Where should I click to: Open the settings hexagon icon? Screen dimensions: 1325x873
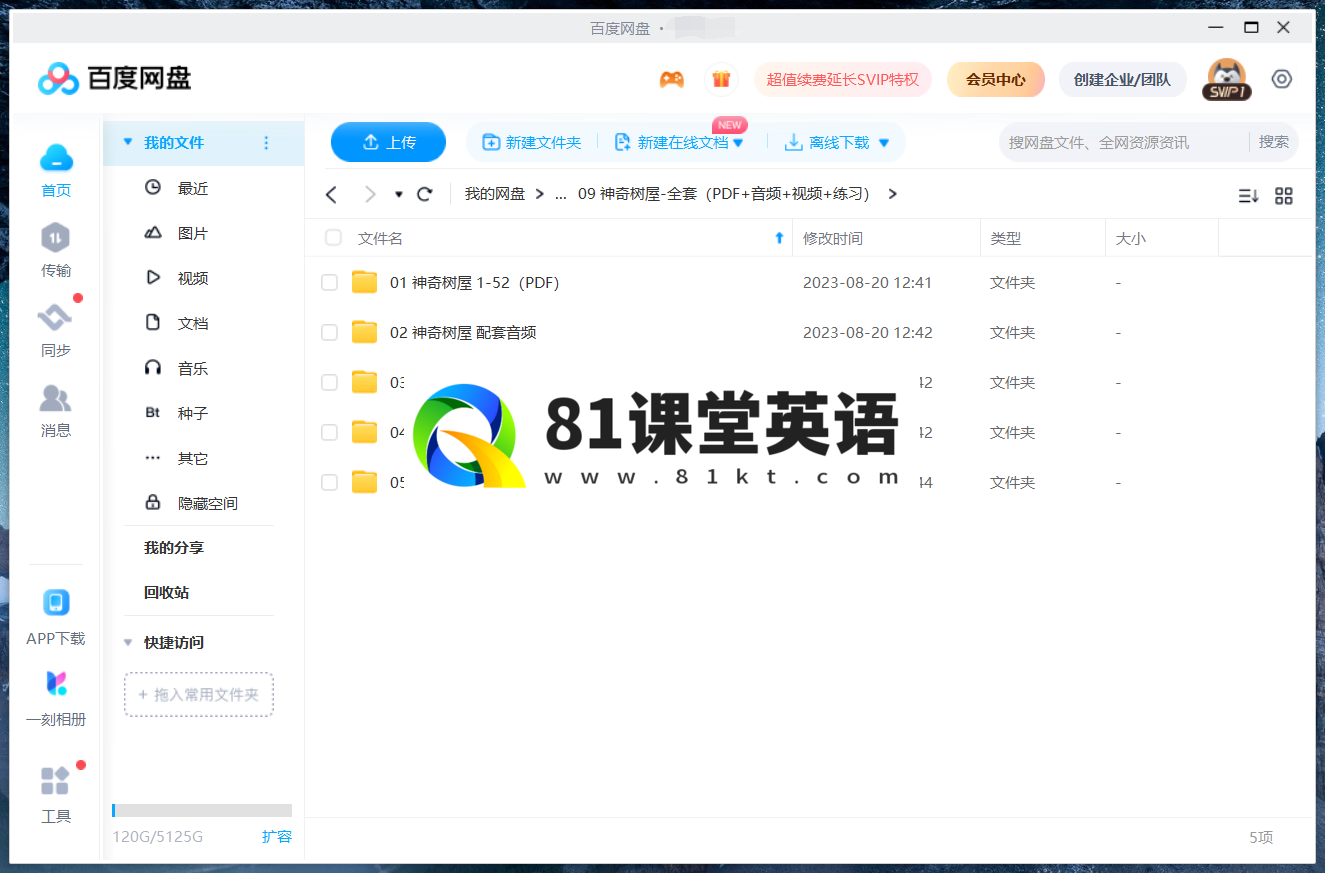[x=1282, y=79]
